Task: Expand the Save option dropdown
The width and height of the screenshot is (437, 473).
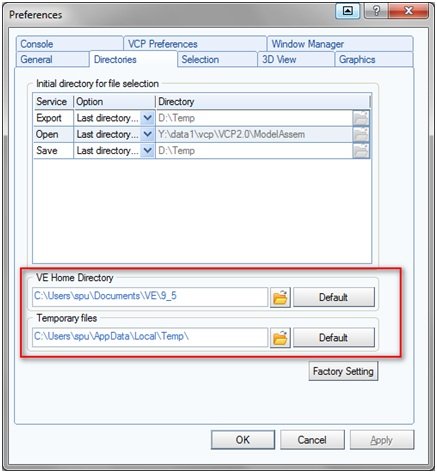Action: [x=147, y=151]
